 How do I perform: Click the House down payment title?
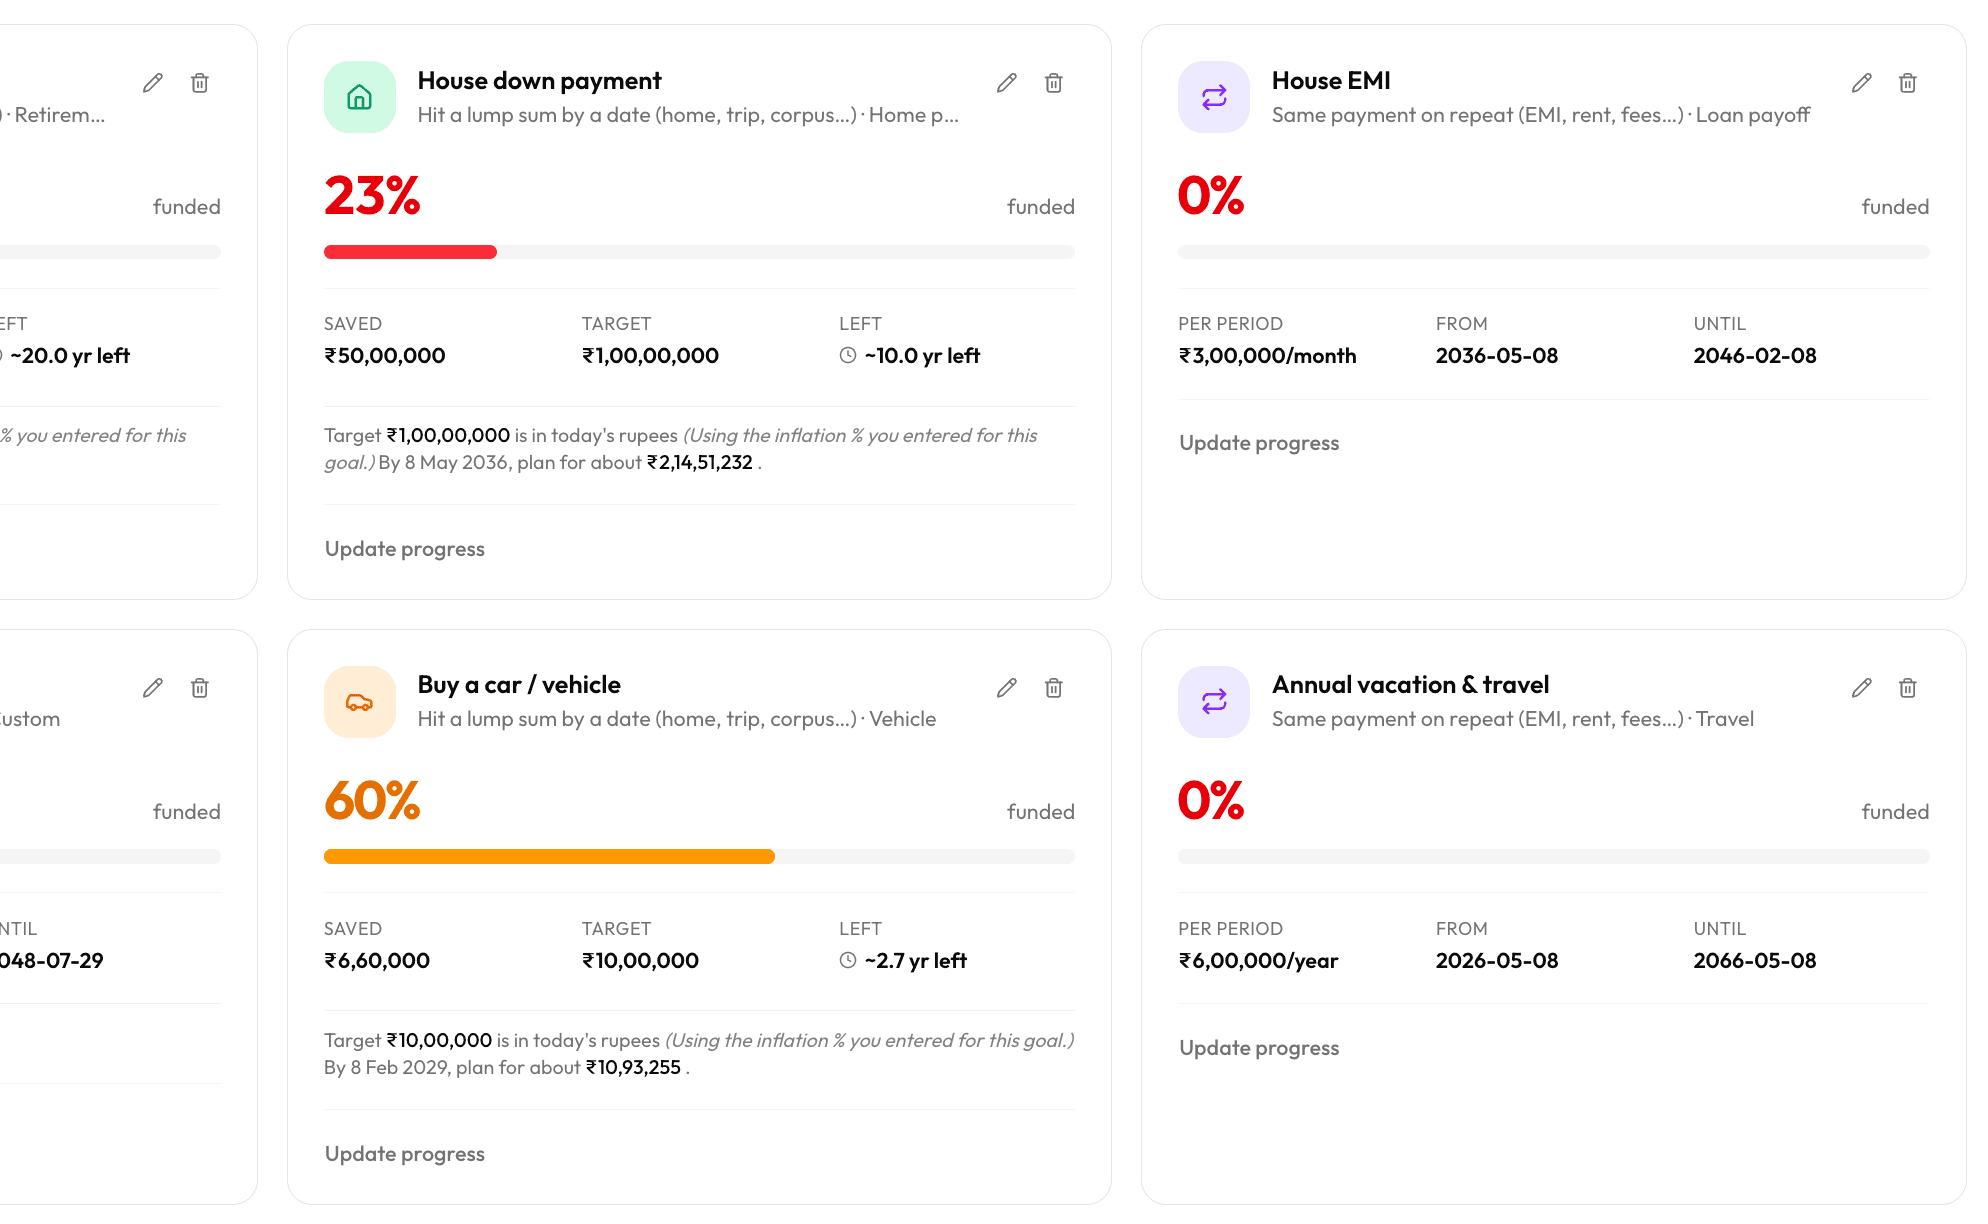[x=540, y=81]
